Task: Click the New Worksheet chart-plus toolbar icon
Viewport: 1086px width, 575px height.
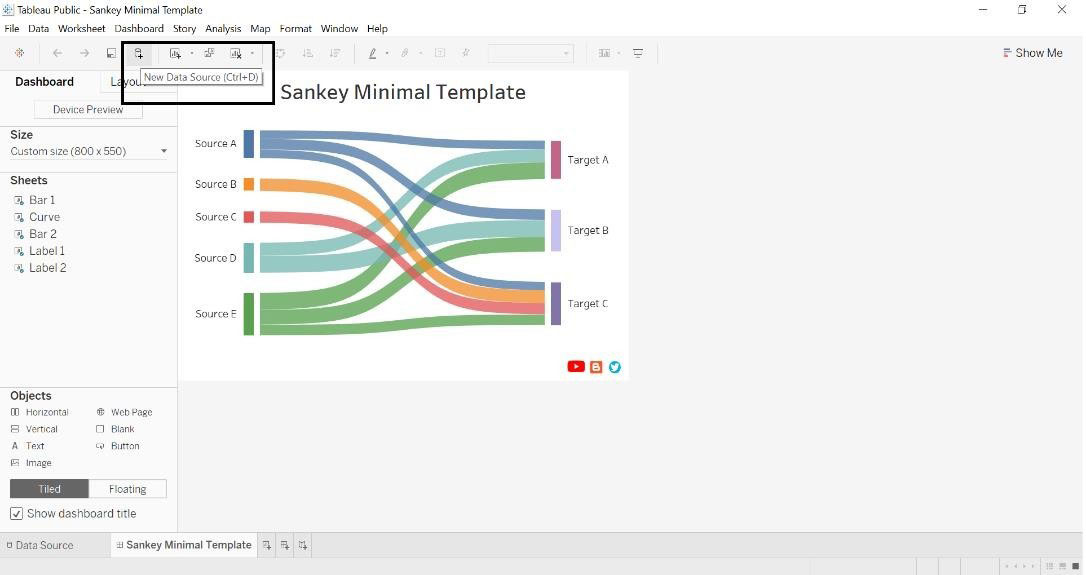Action: 175,53
